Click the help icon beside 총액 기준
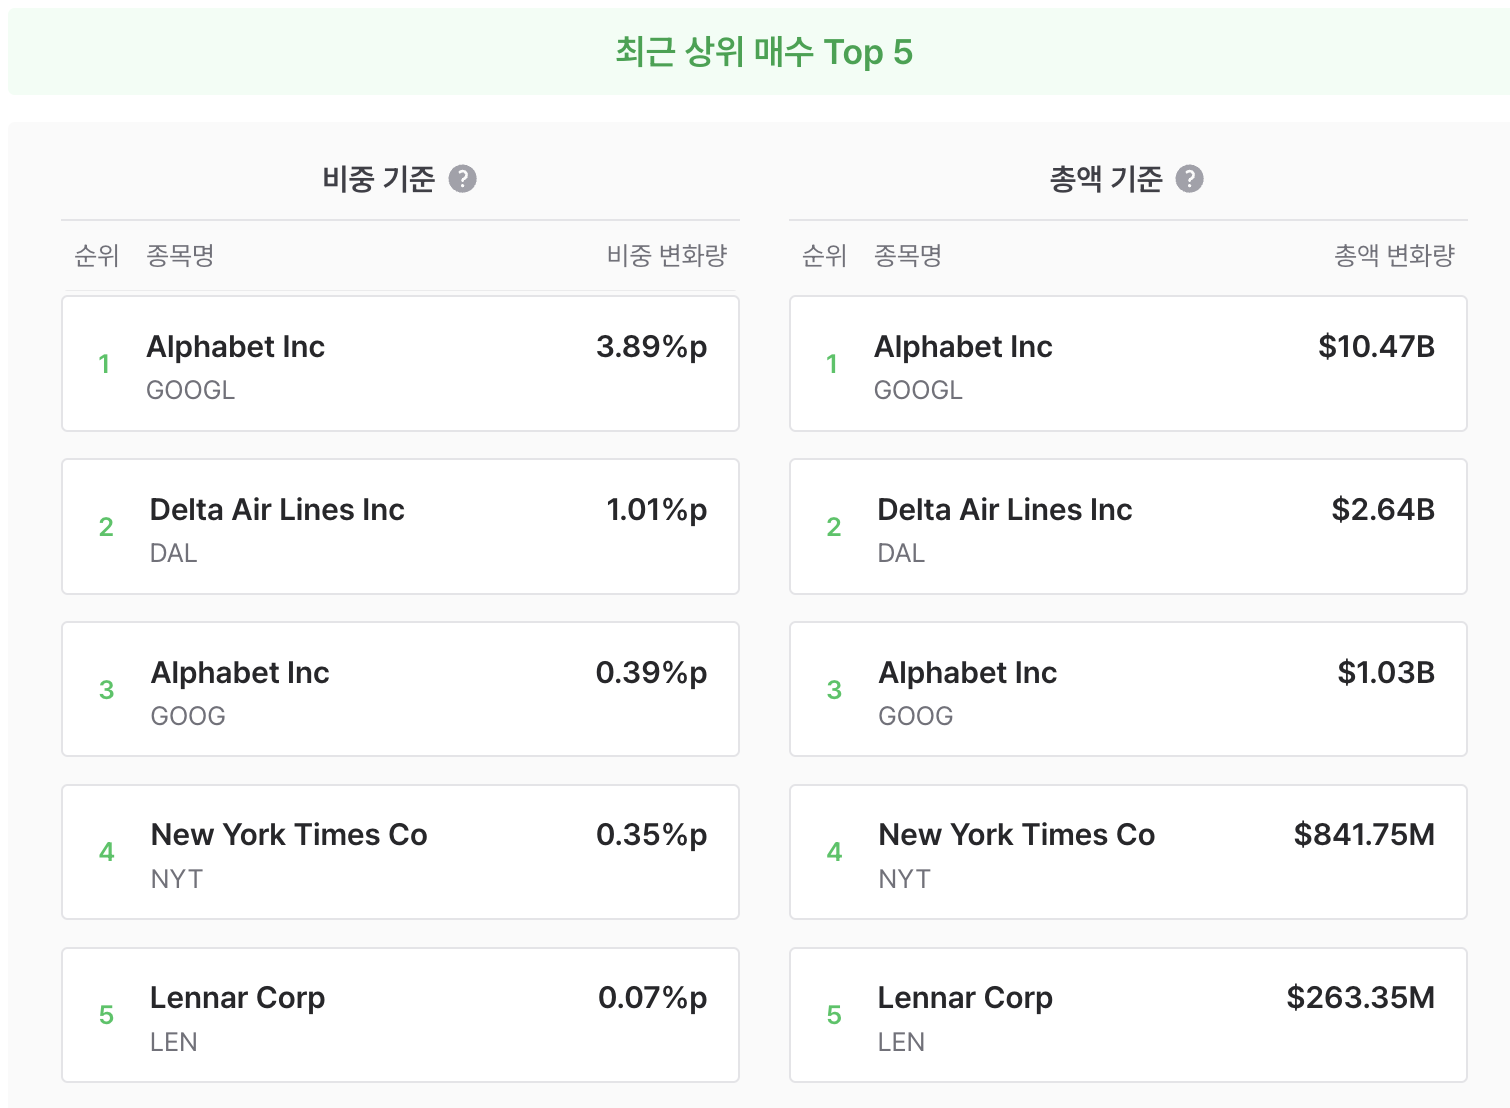1510x1108 pixels. (1189, 179)
